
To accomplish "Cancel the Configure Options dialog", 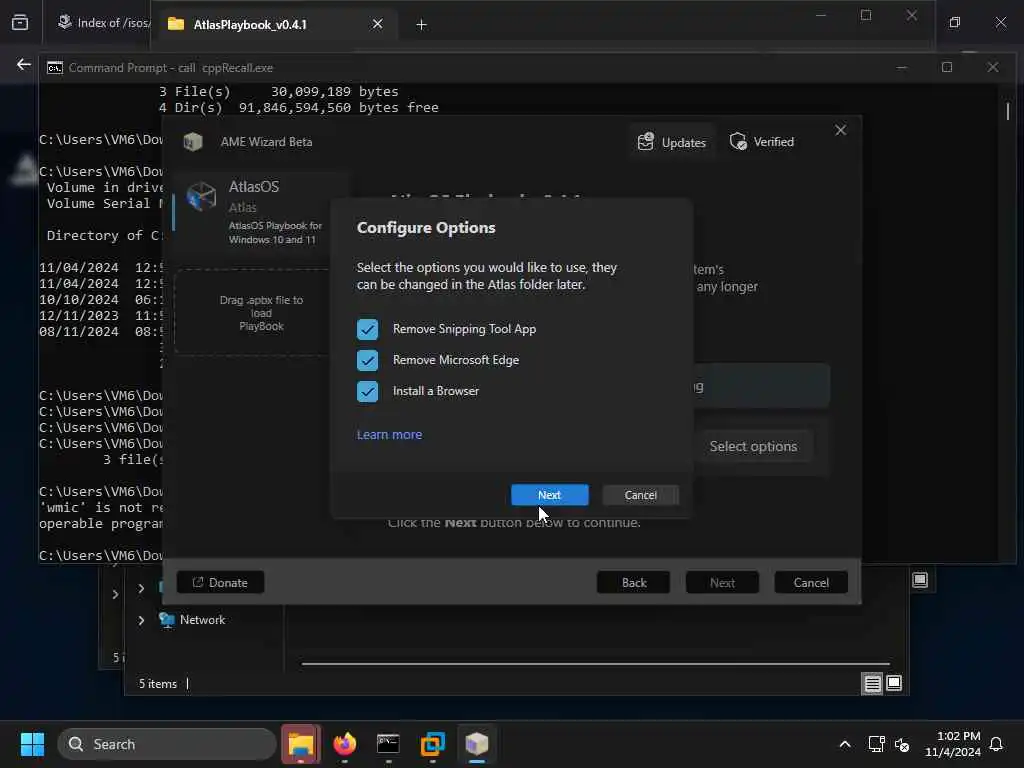I will click(640, 495).
